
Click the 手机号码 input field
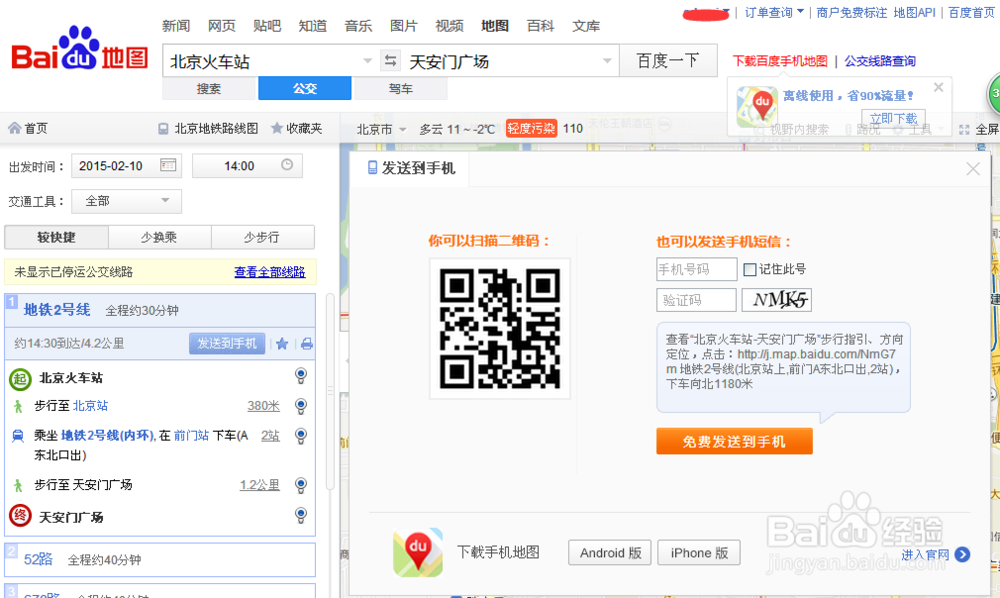696,270
